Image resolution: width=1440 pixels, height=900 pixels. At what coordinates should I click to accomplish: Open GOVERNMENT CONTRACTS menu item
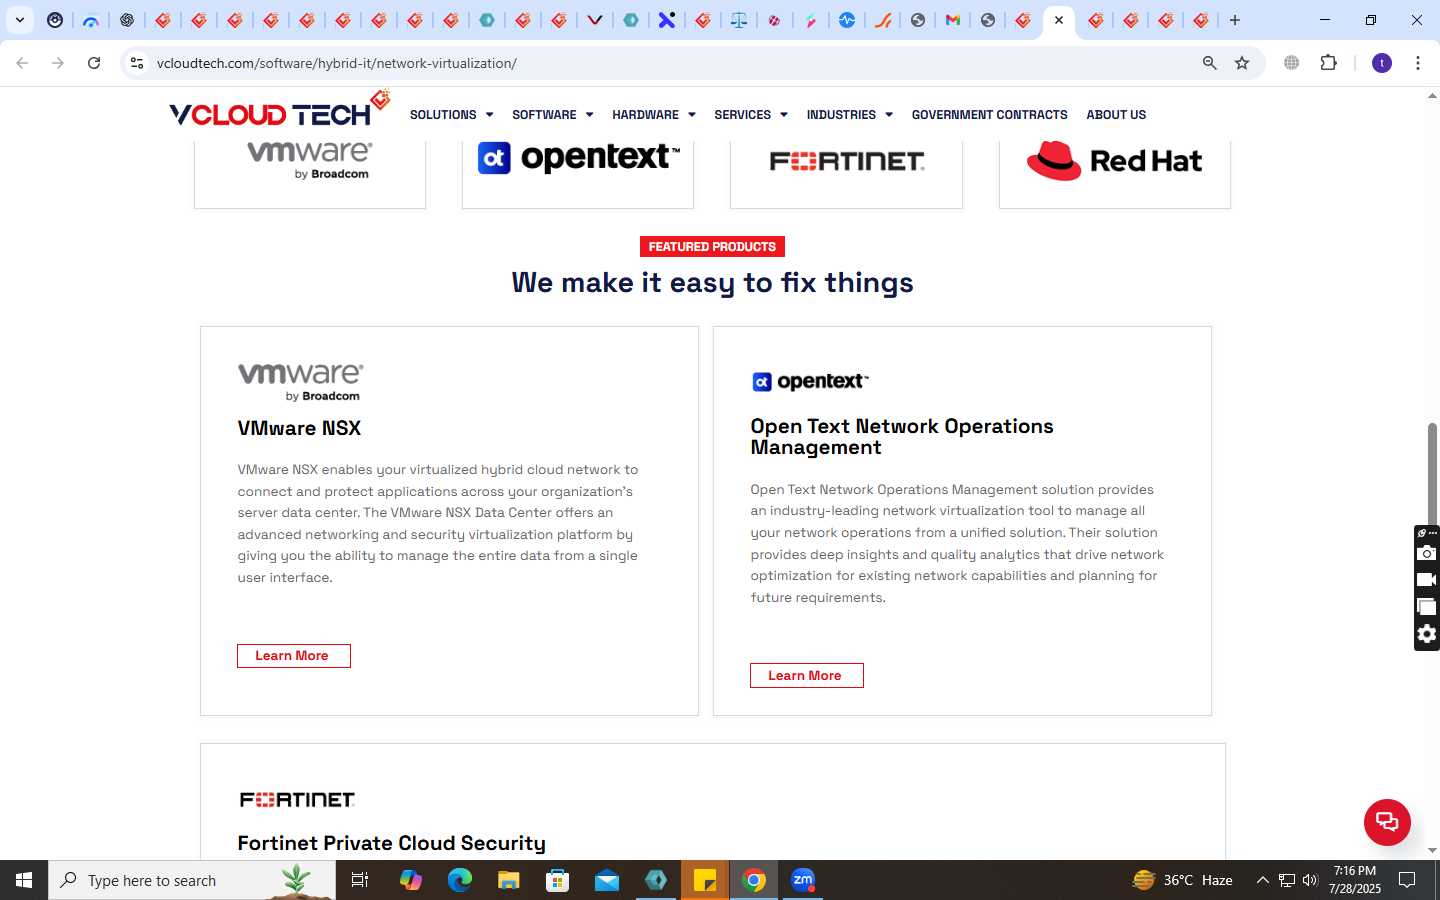pos(989,115)
